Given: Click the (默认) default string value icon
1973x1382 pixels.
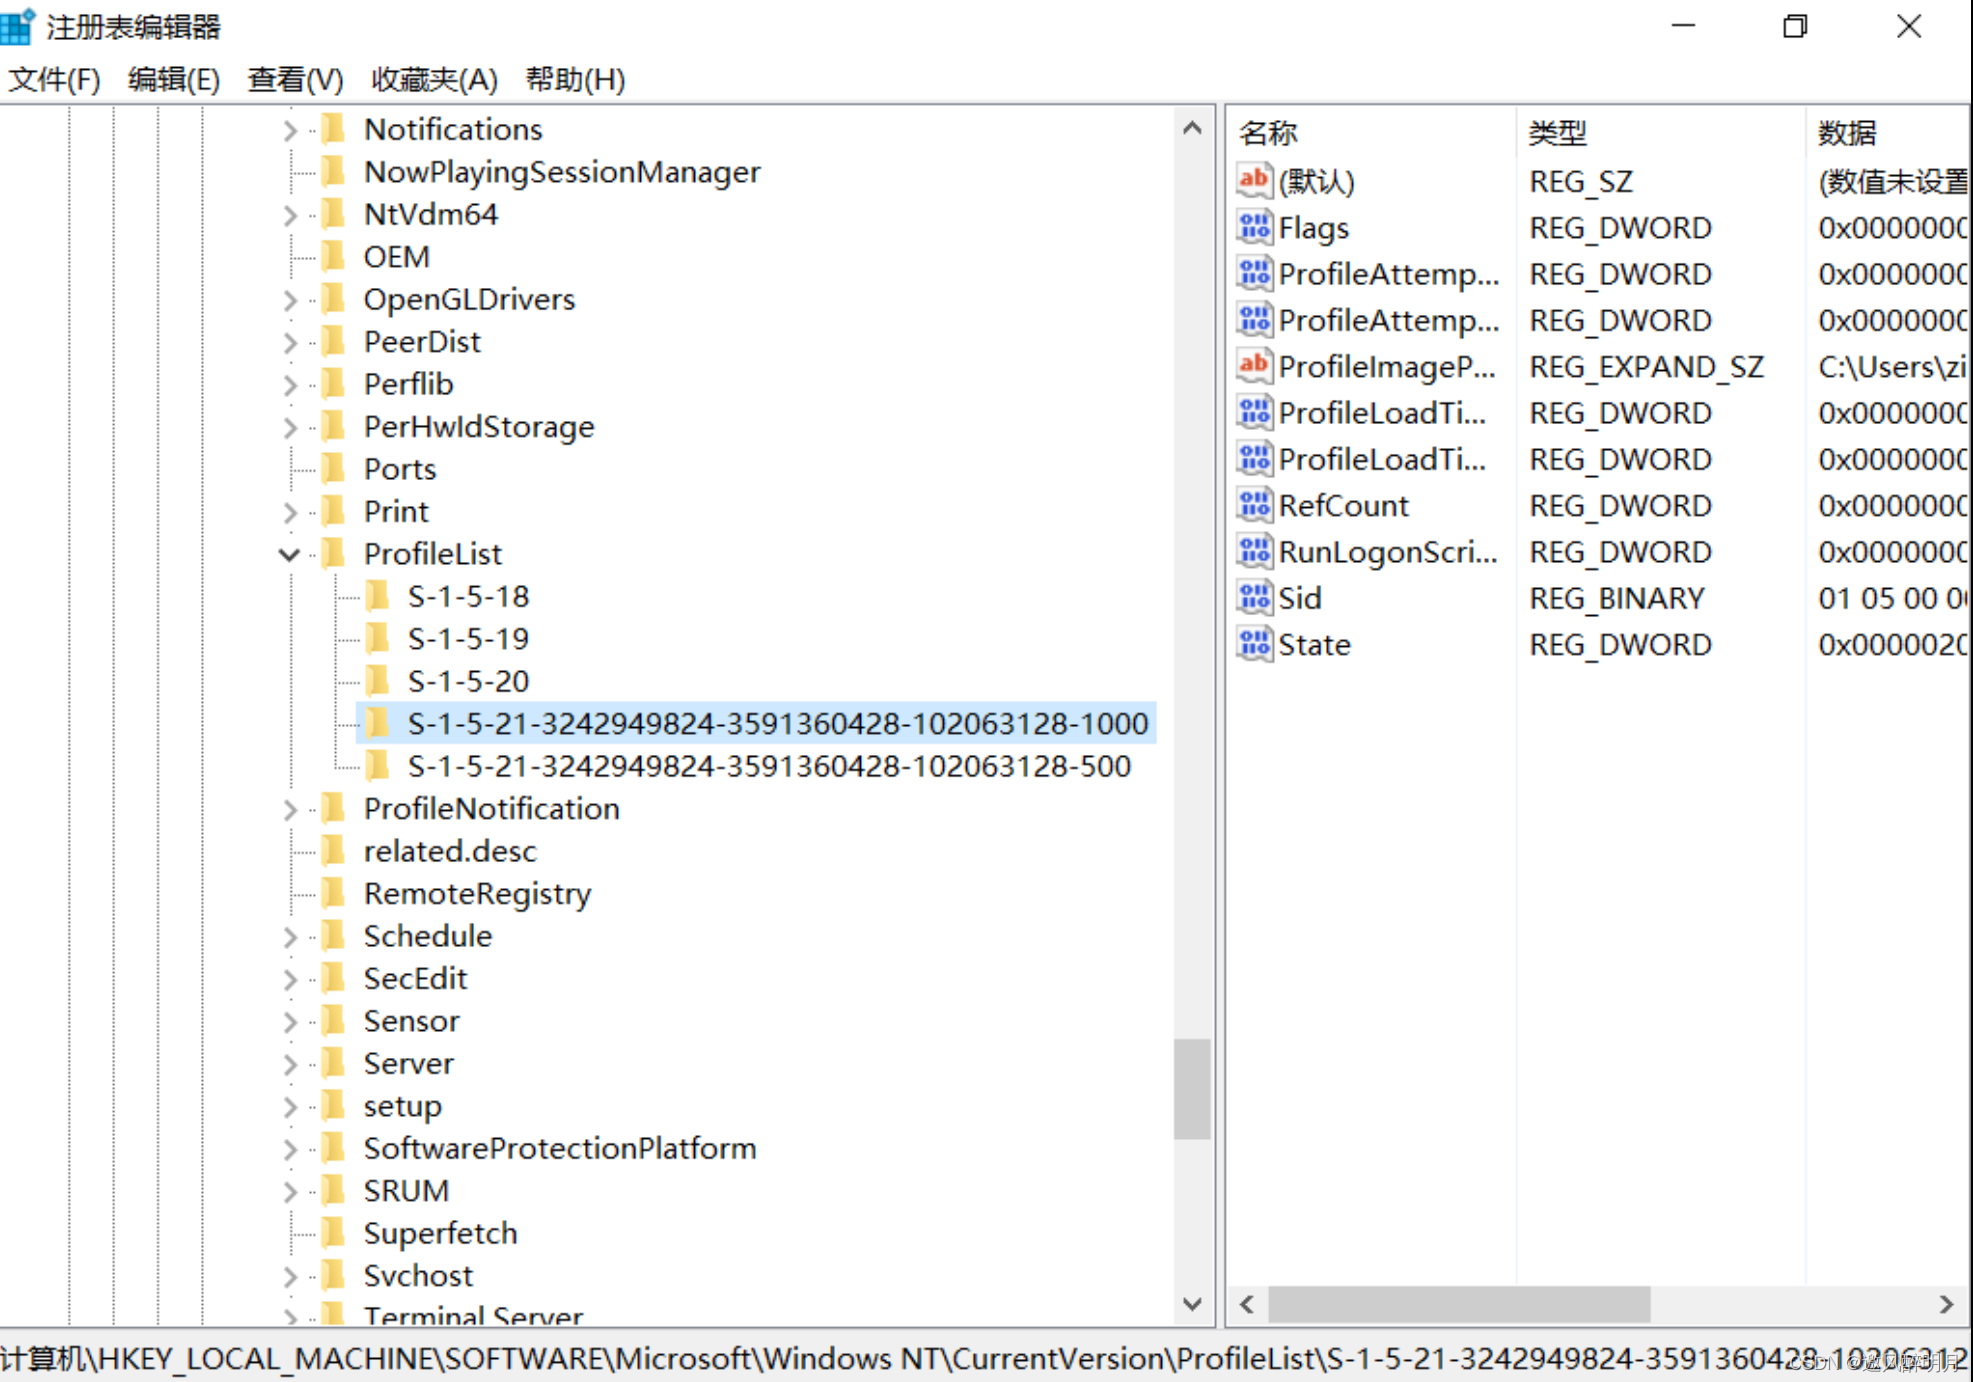Looking at the screenshot, I should (x=1254, y=182).
